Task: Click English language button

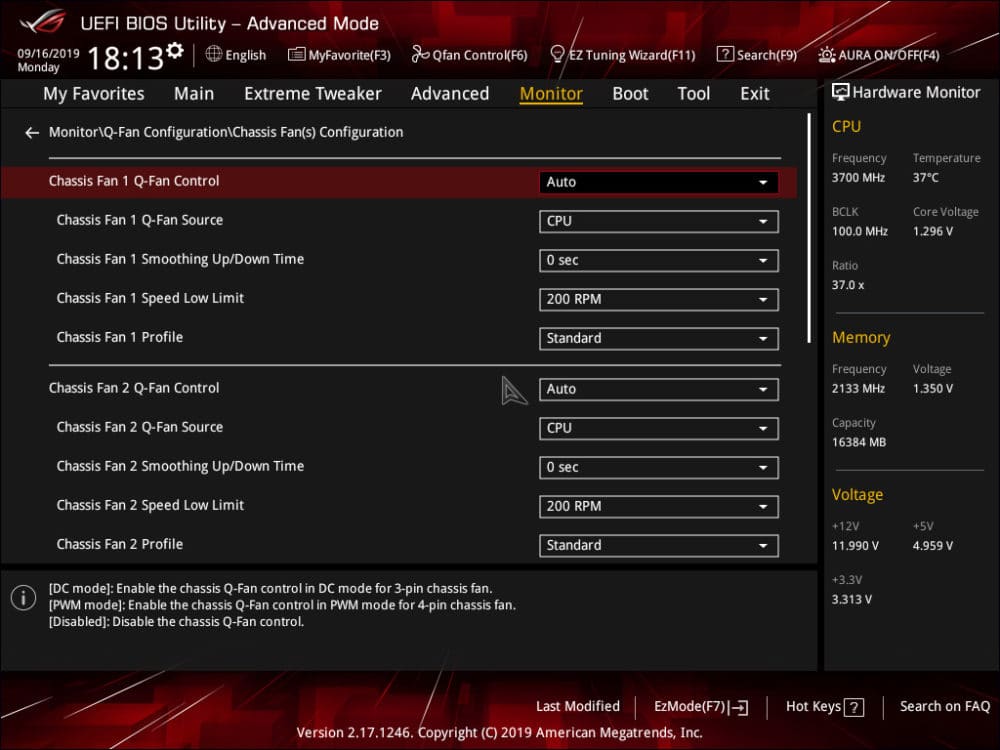Action: [x=246, y=55]
